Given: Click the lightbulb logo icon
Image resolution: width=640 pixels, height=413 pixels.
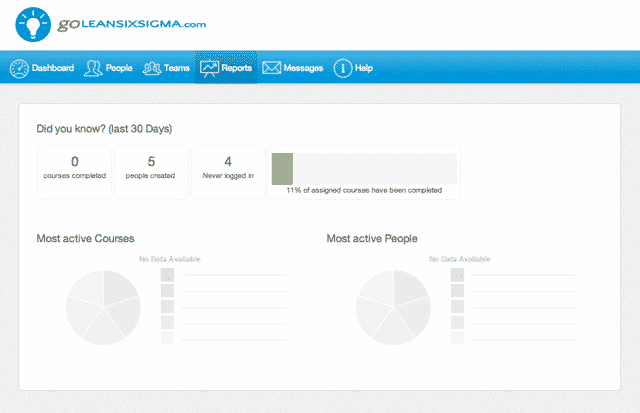Looking at the screenshot, I should click(33, 24).
